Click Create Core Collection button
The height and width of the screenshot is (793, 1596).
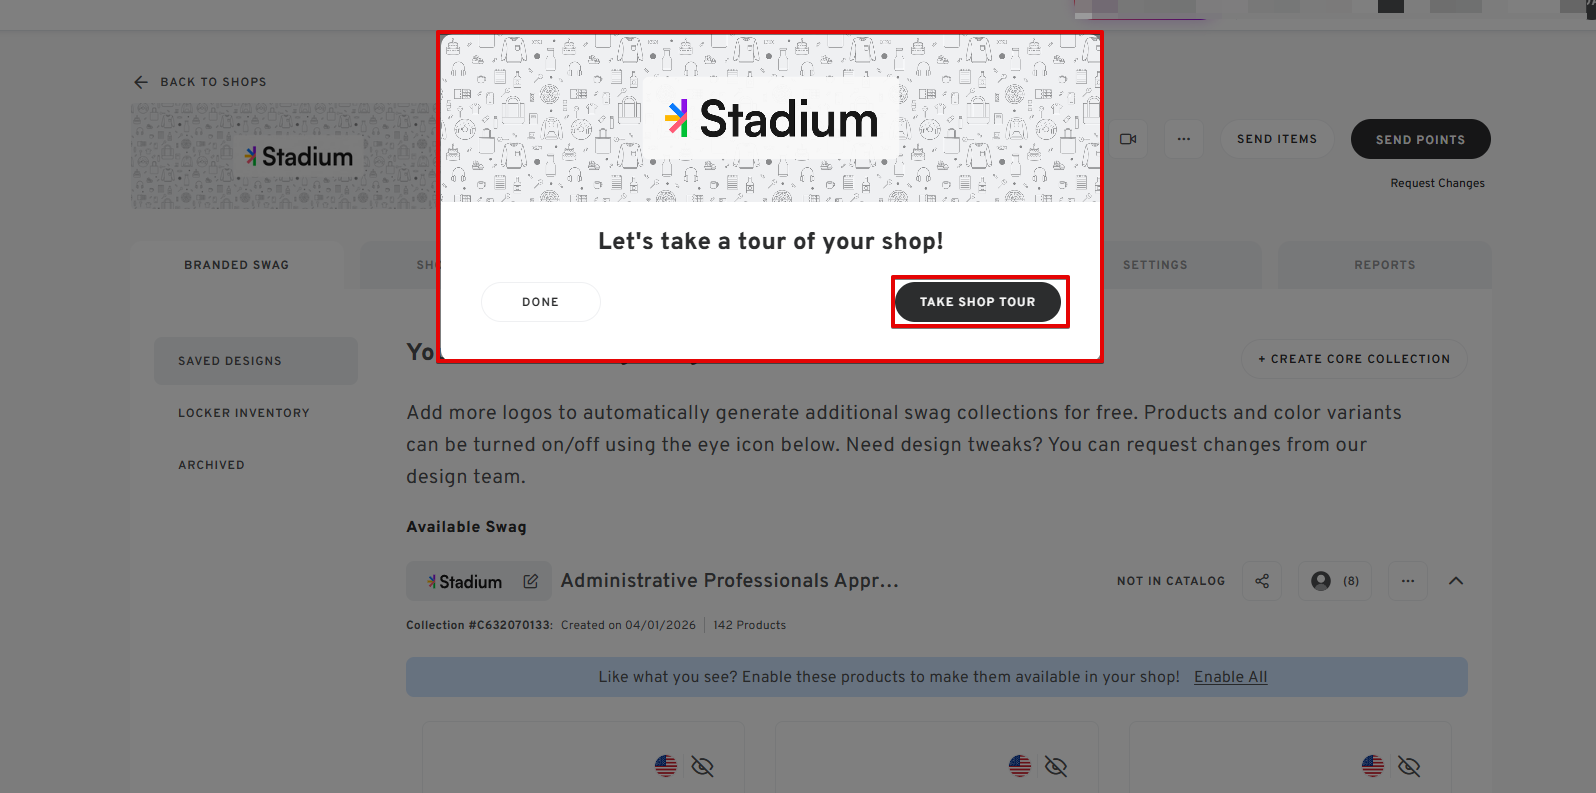(1354, 359)
